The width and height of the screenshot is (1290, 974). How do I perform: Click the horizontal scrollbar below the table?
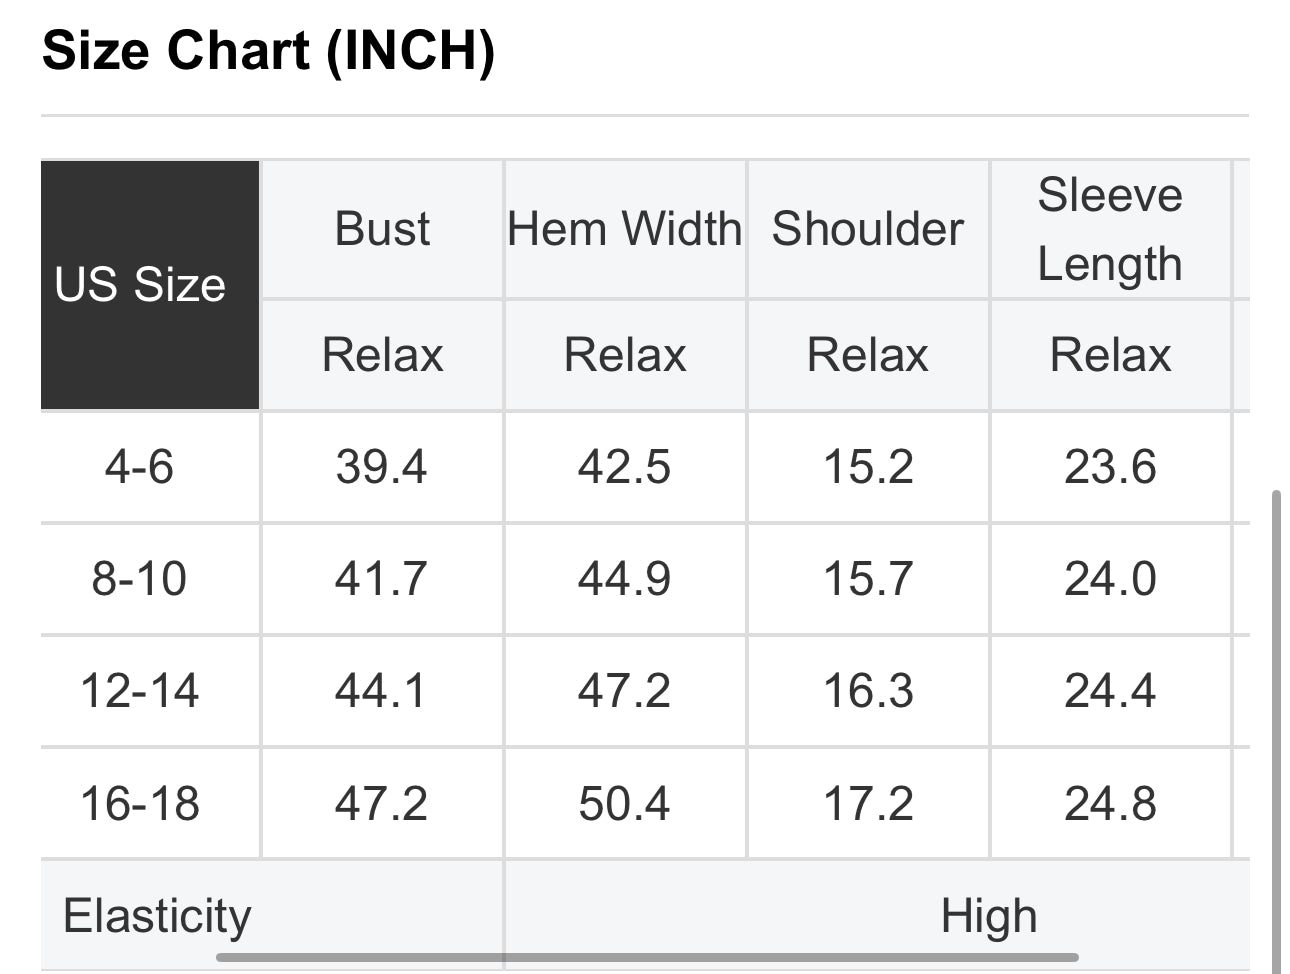click(646, 957)
